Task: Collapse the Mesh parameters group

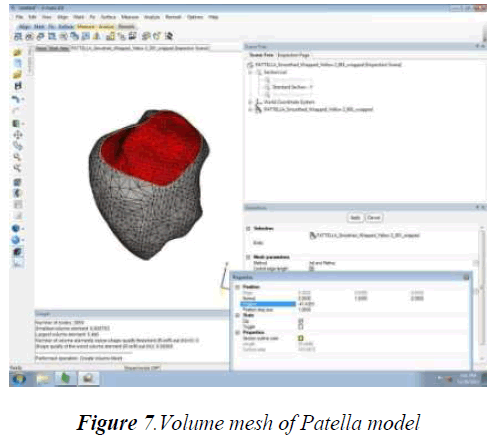Action: click(248, 257)
